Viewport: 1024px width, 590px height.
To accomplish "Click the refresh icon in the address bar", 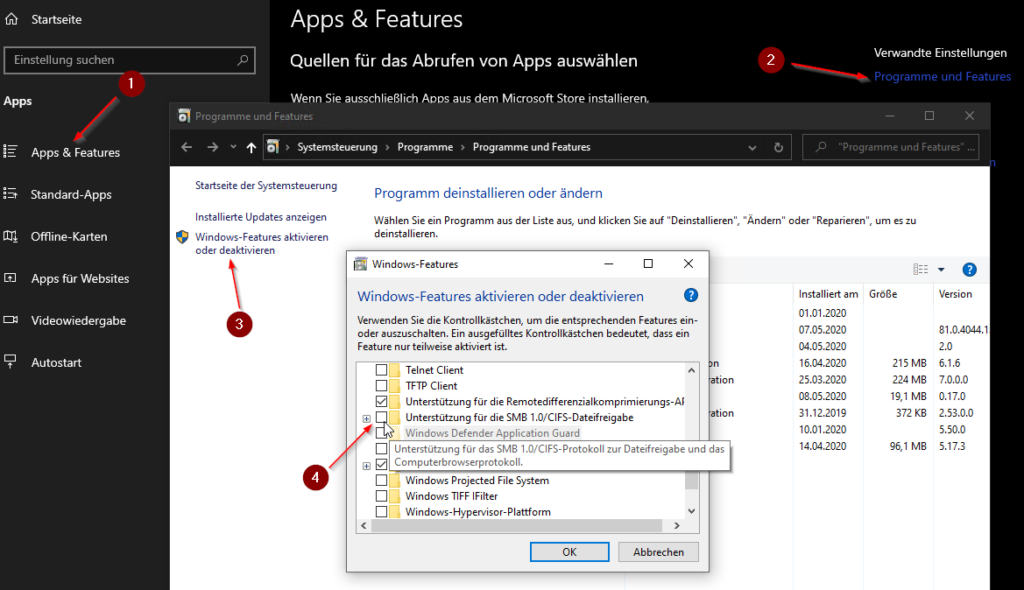I will point(779,146).
